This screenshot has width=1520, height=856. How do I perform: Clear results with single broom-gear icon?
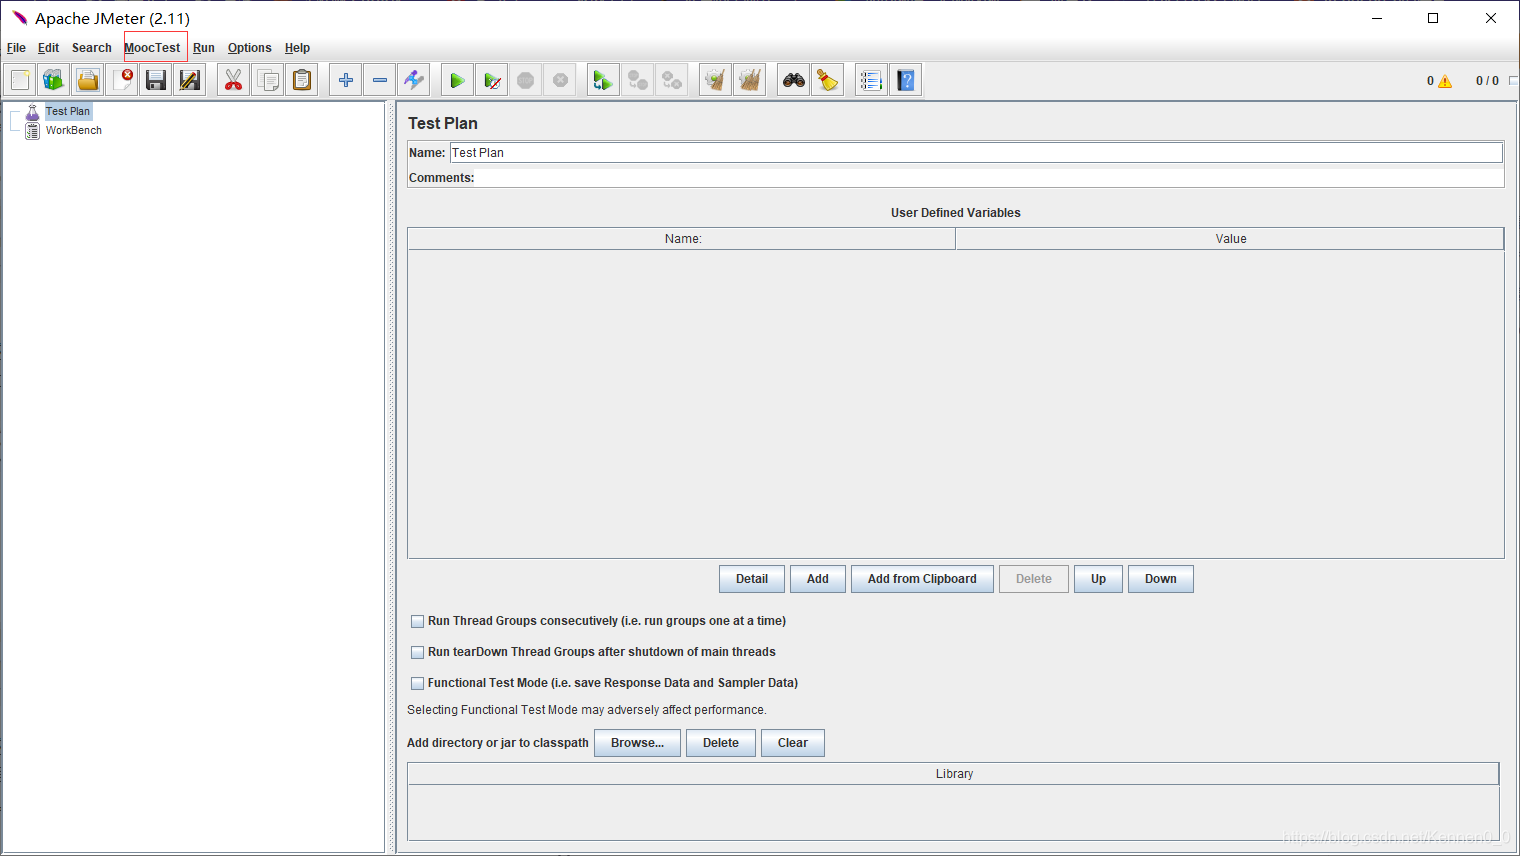tap(716, 80)
